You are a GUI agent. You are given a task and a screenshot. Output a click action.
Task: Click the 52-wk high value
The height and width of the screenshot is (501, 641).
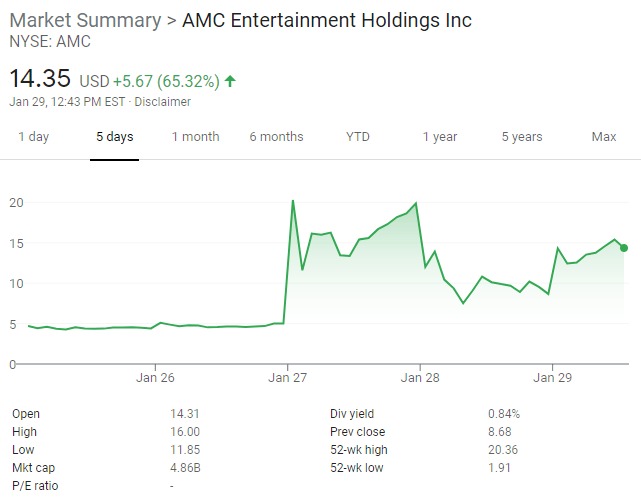(x=505, y=450)
